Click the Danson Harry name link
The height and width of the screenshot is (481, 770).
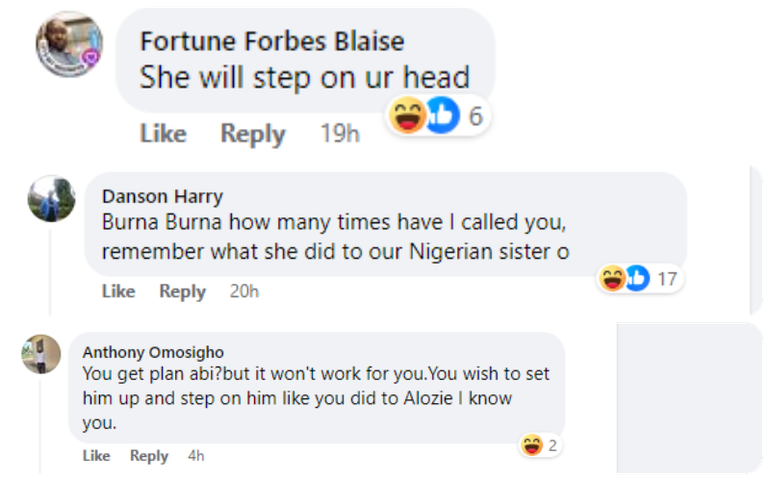[x=162, y=195]
